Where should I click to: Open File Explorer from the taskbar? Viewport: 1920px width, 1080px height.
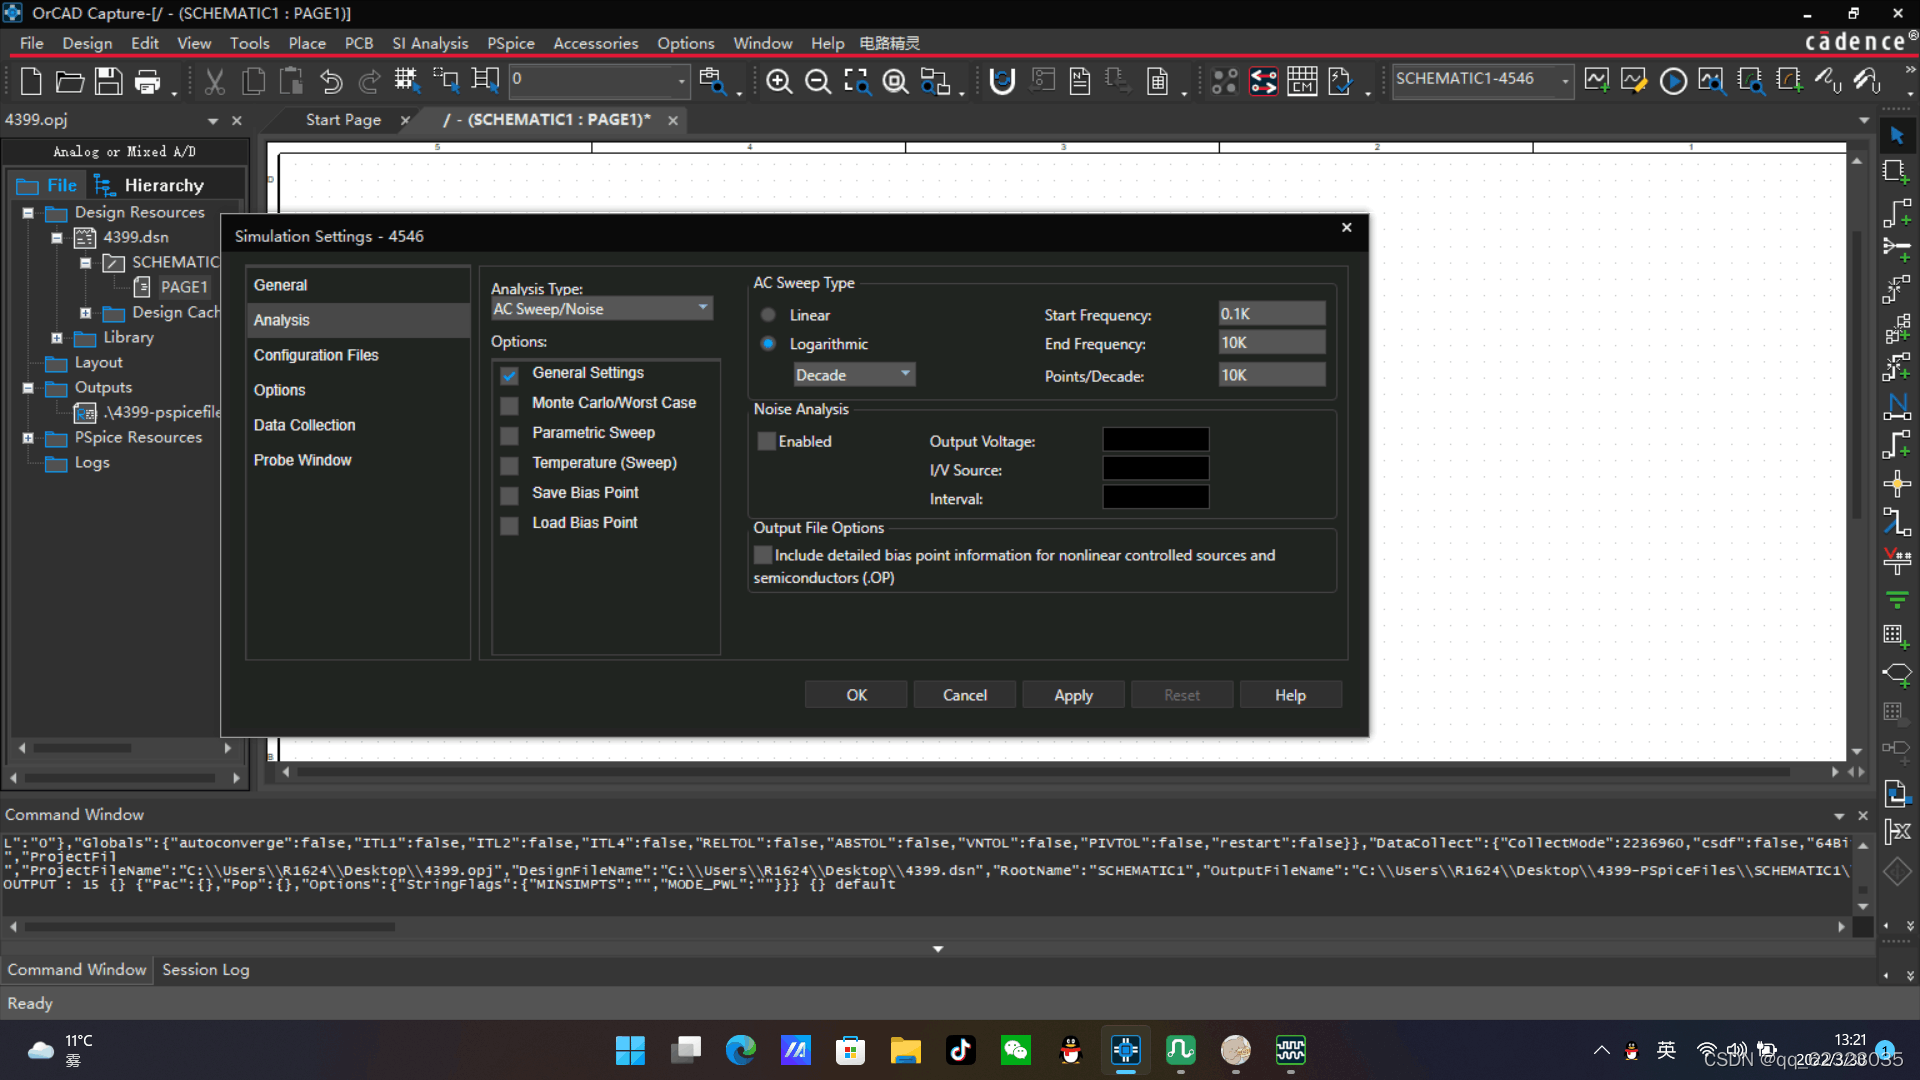click(x=906, y=1050)
